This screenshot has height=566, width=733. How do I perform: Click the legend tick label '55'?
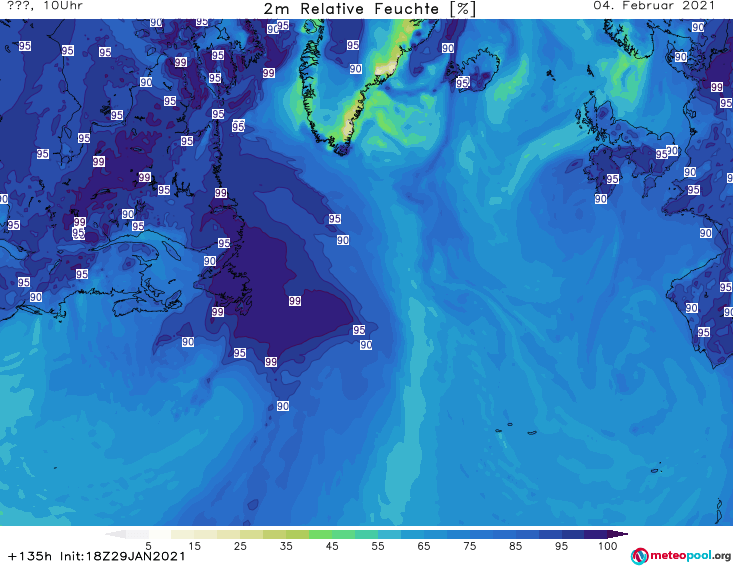point(378,546)
